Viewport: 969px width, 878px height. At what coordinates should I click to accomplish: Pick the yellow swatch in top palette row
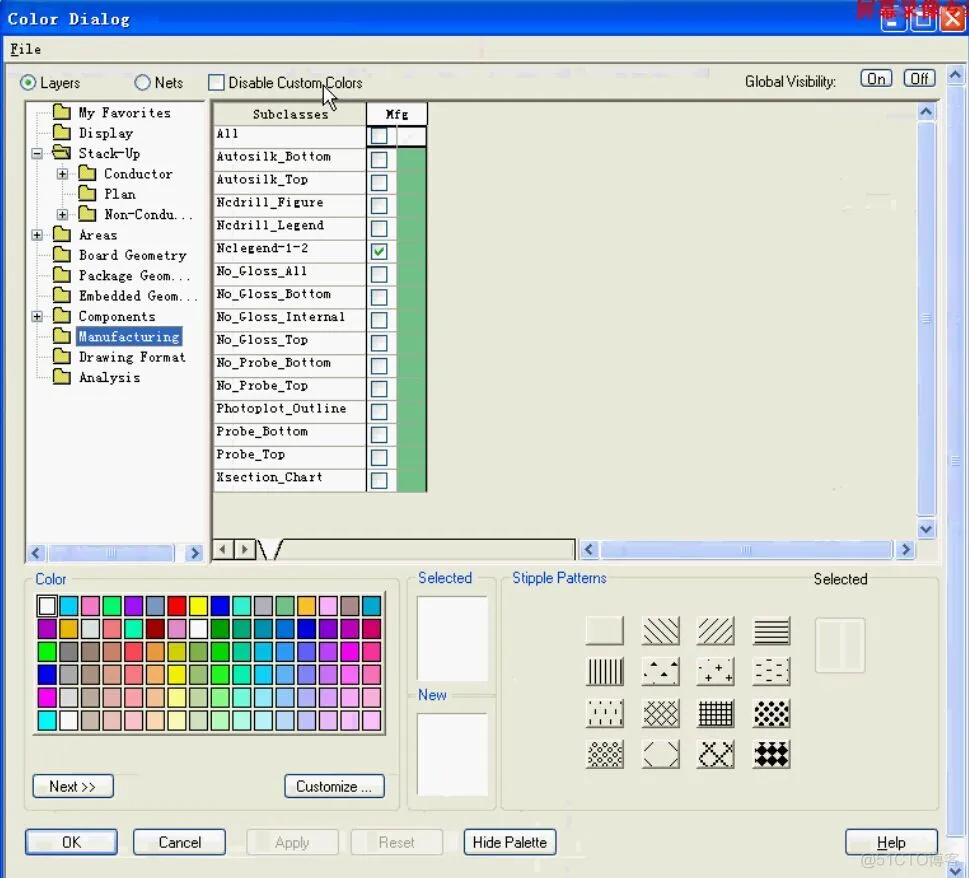tap(198, 606)
